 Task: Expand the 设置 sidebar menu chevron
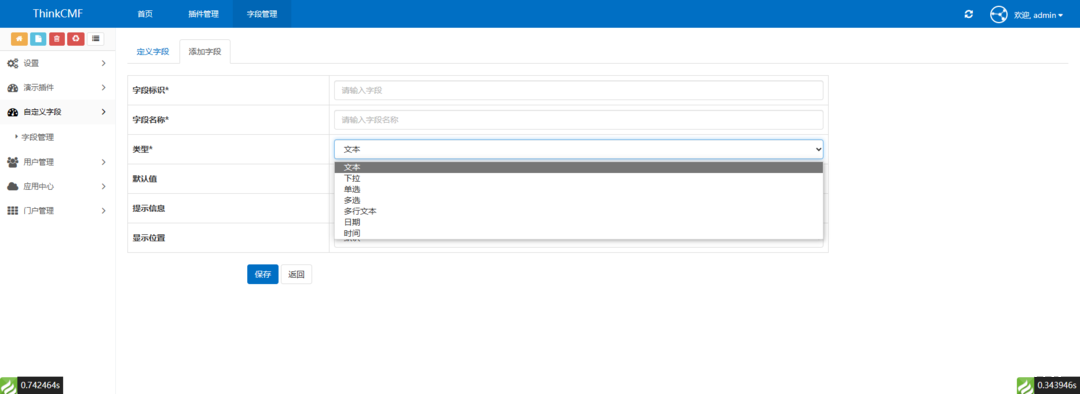pyautogui.click(x=103, y=63)
